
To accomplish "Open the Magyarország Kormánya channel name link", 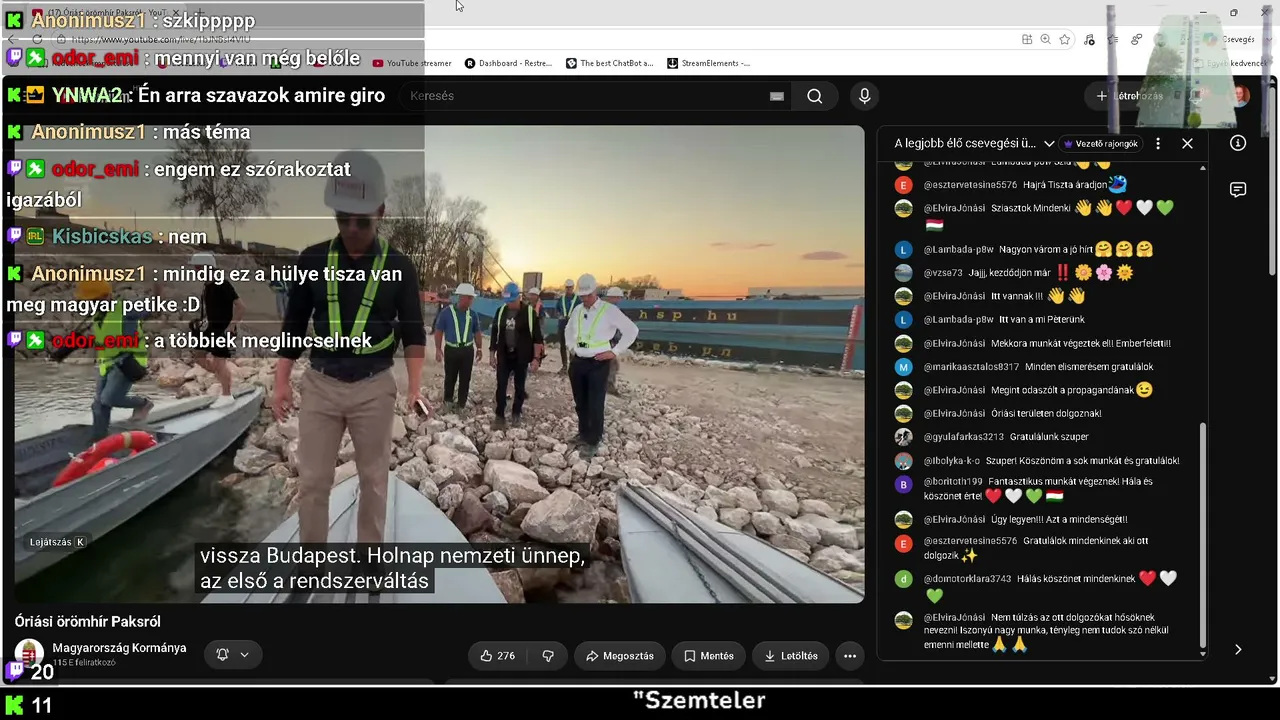I will coord(119,648).
